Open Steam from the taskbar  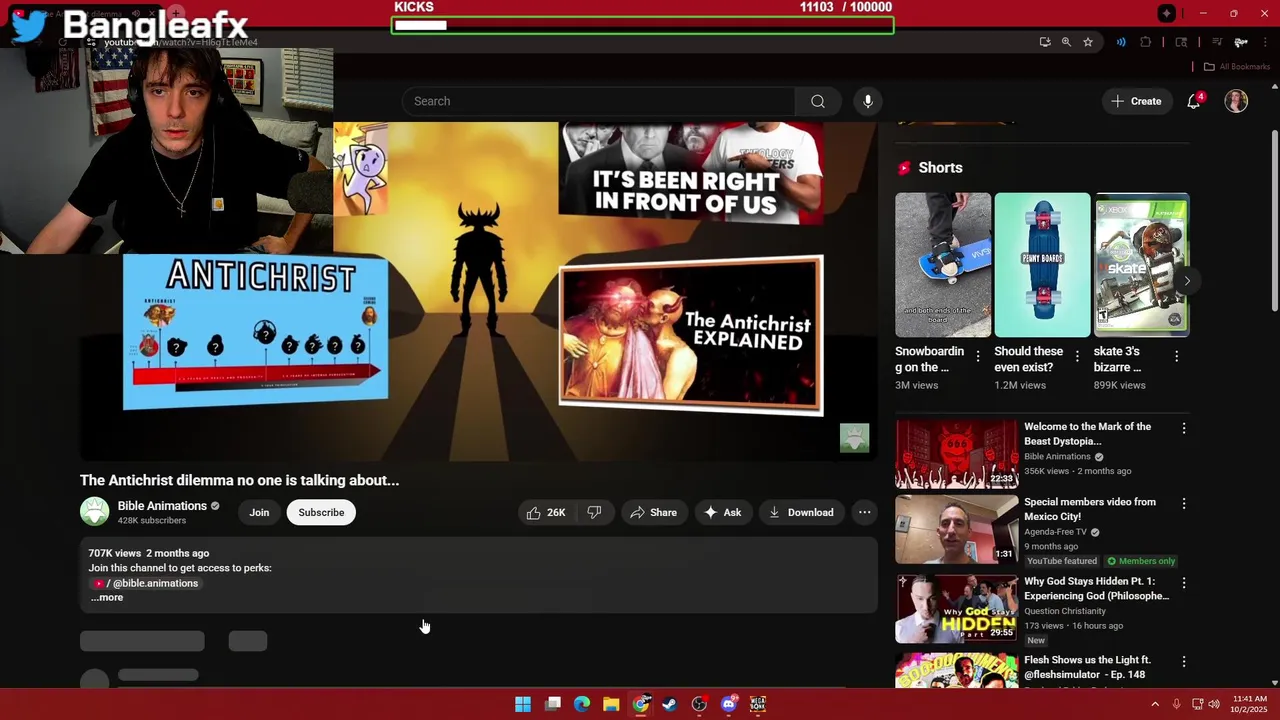point(670,704)
